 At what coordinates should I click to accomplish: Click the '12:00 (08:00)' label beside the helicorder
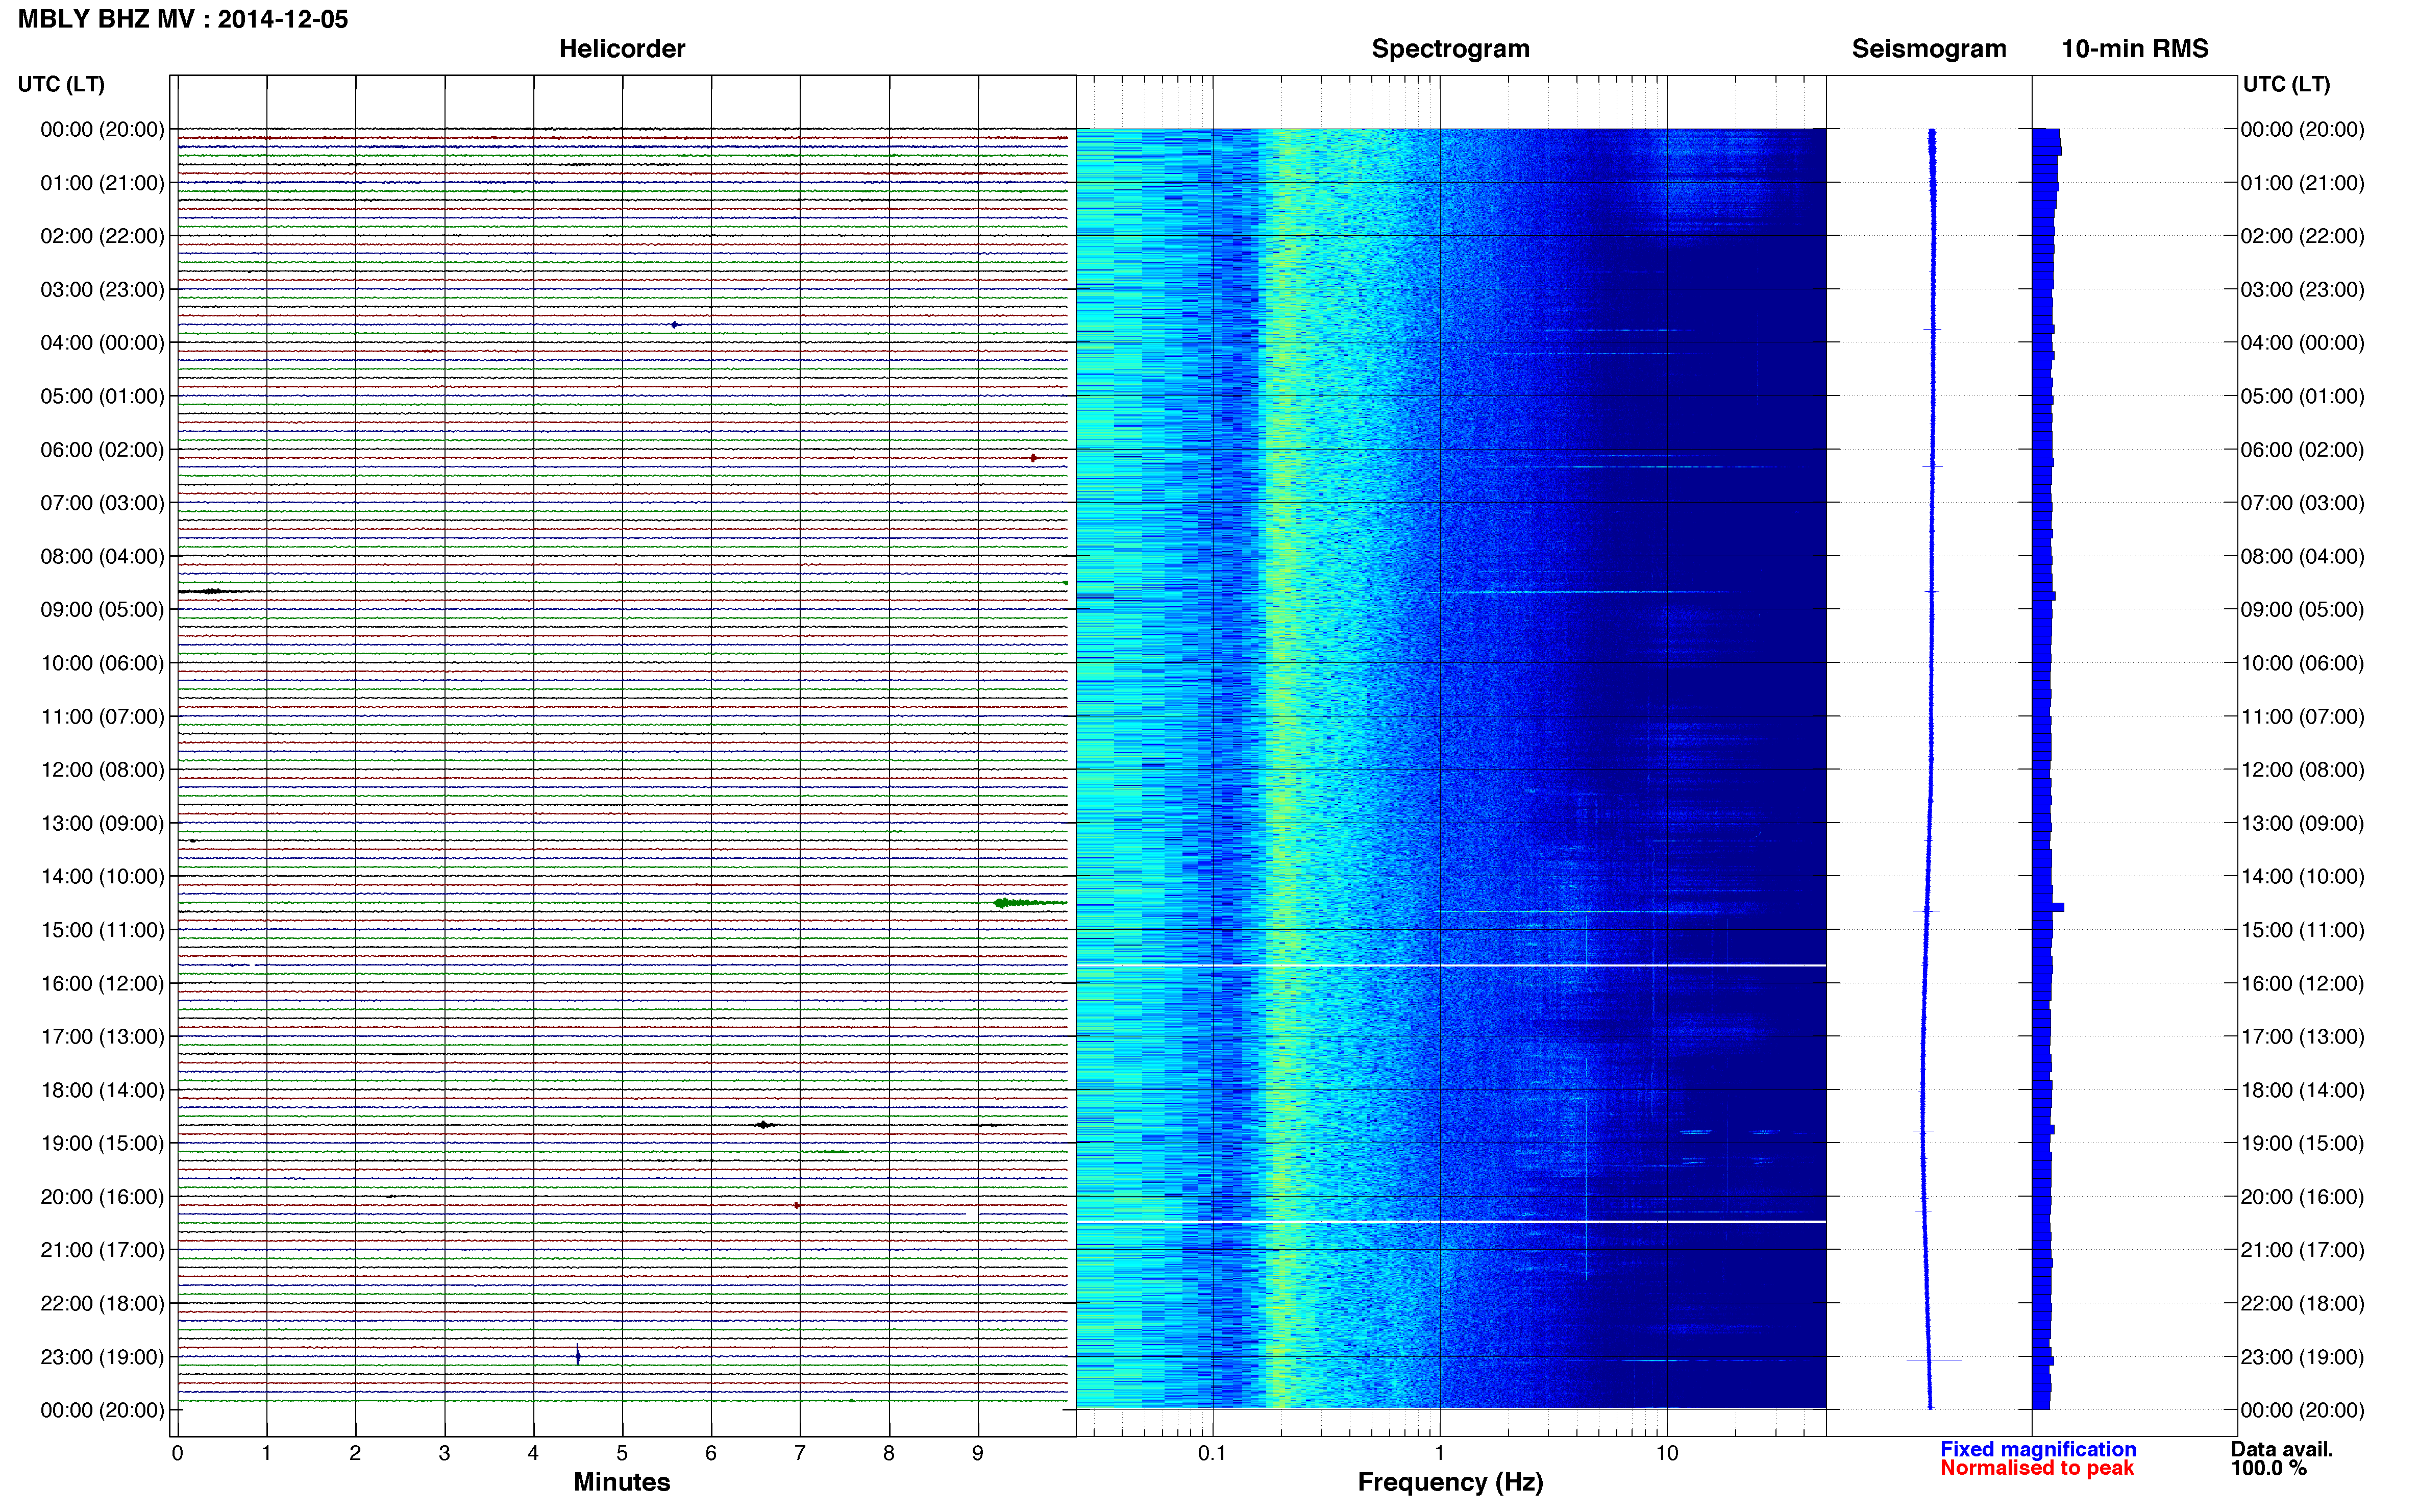pos(102,770)
